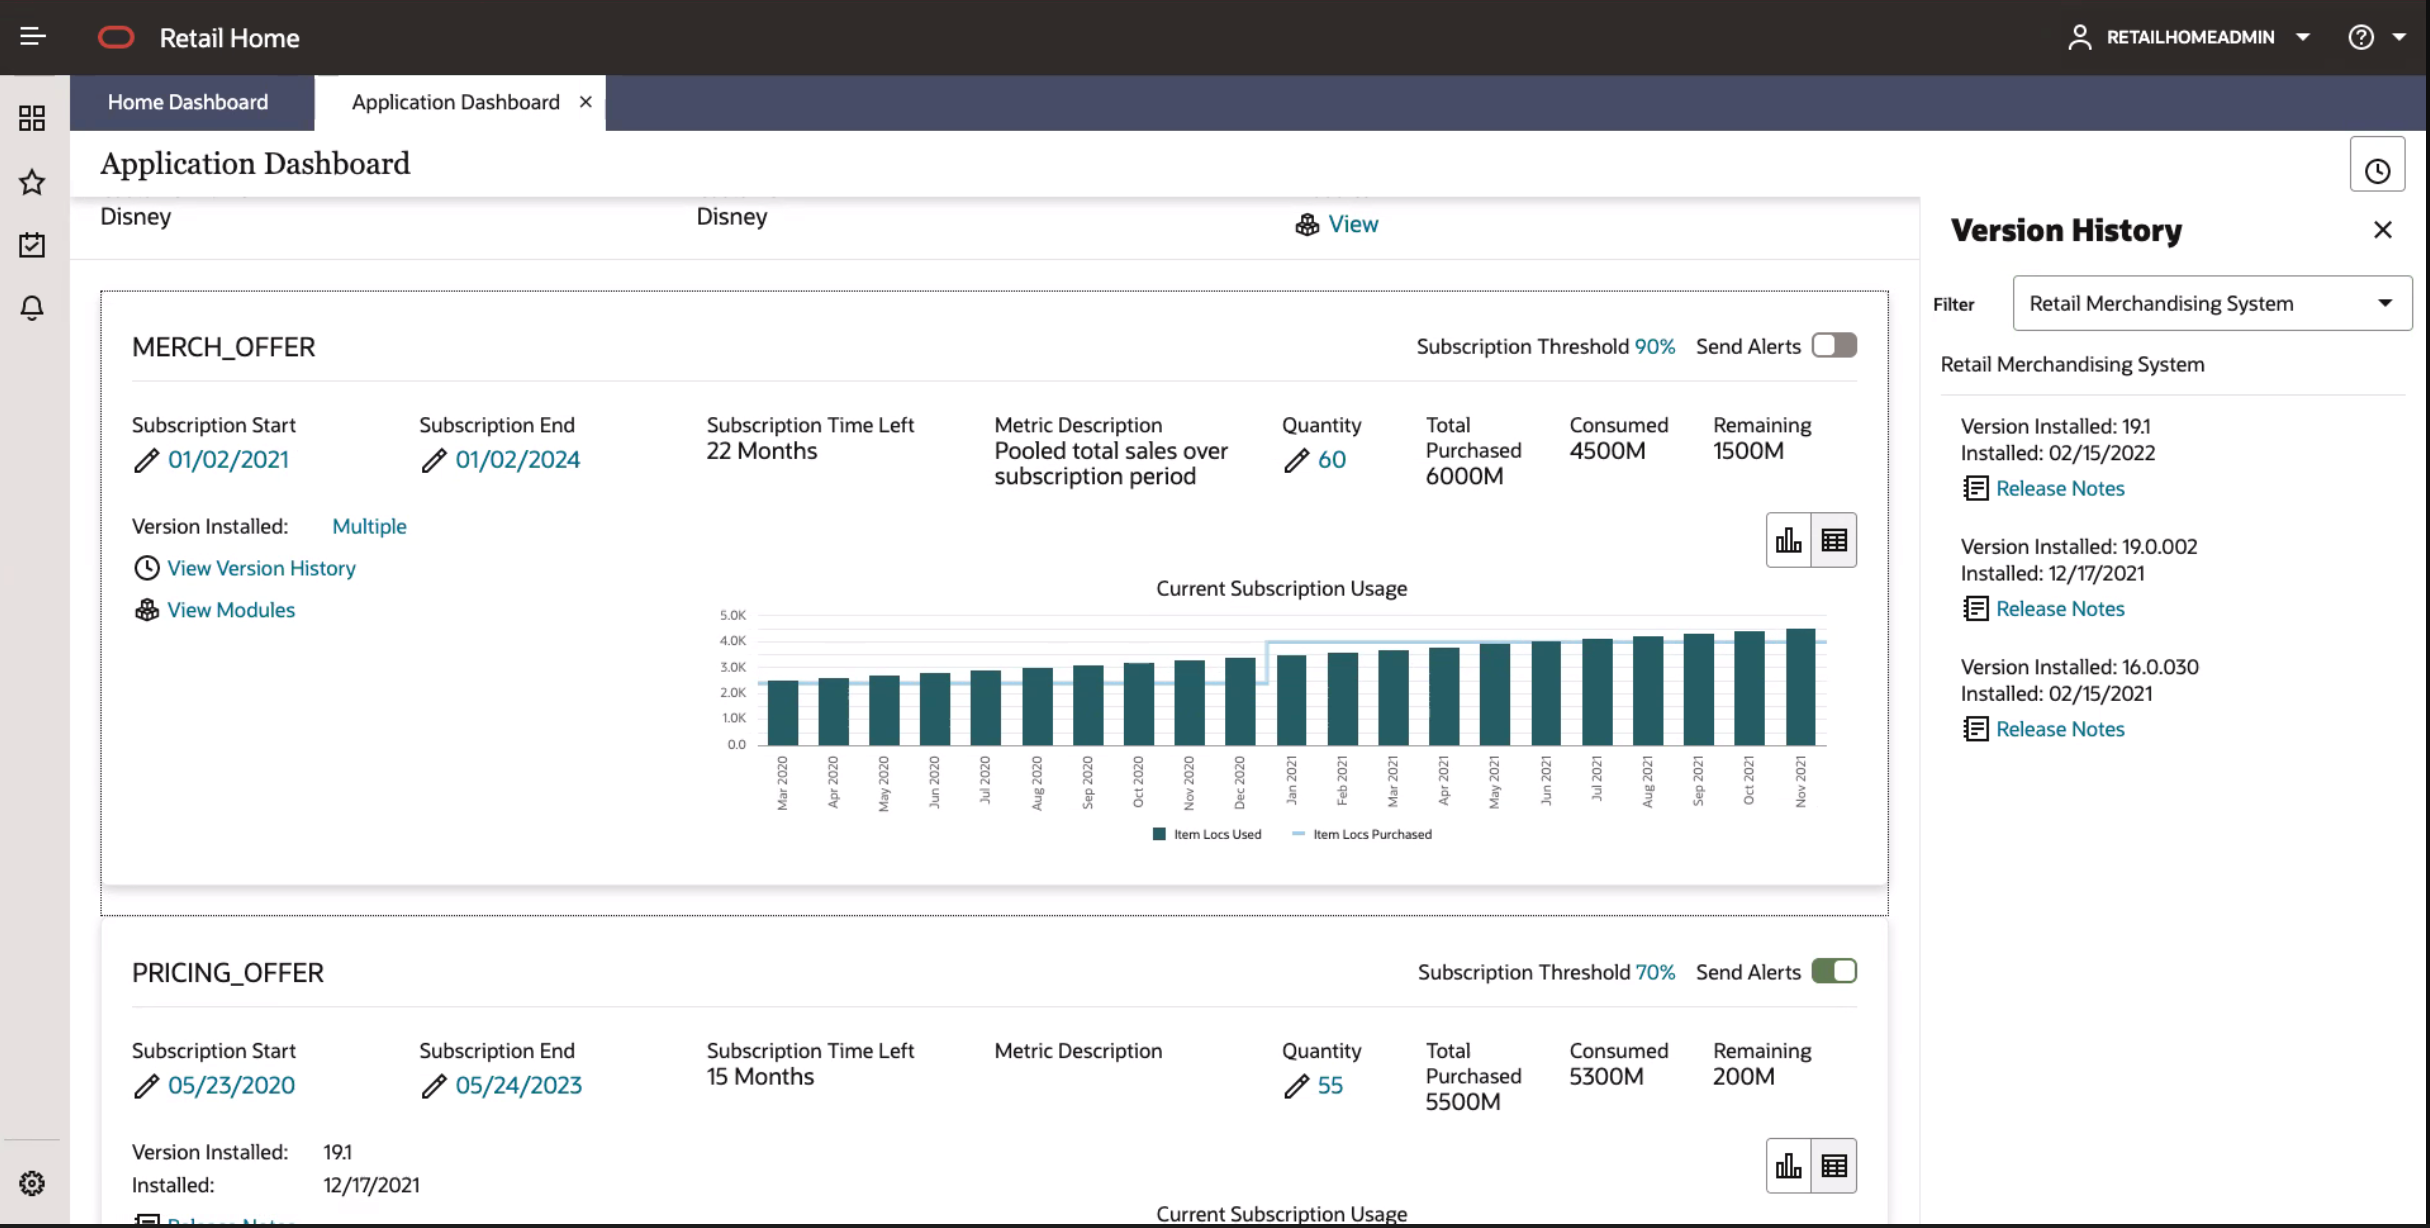Click the Oracle logo icon

[116, 38]
